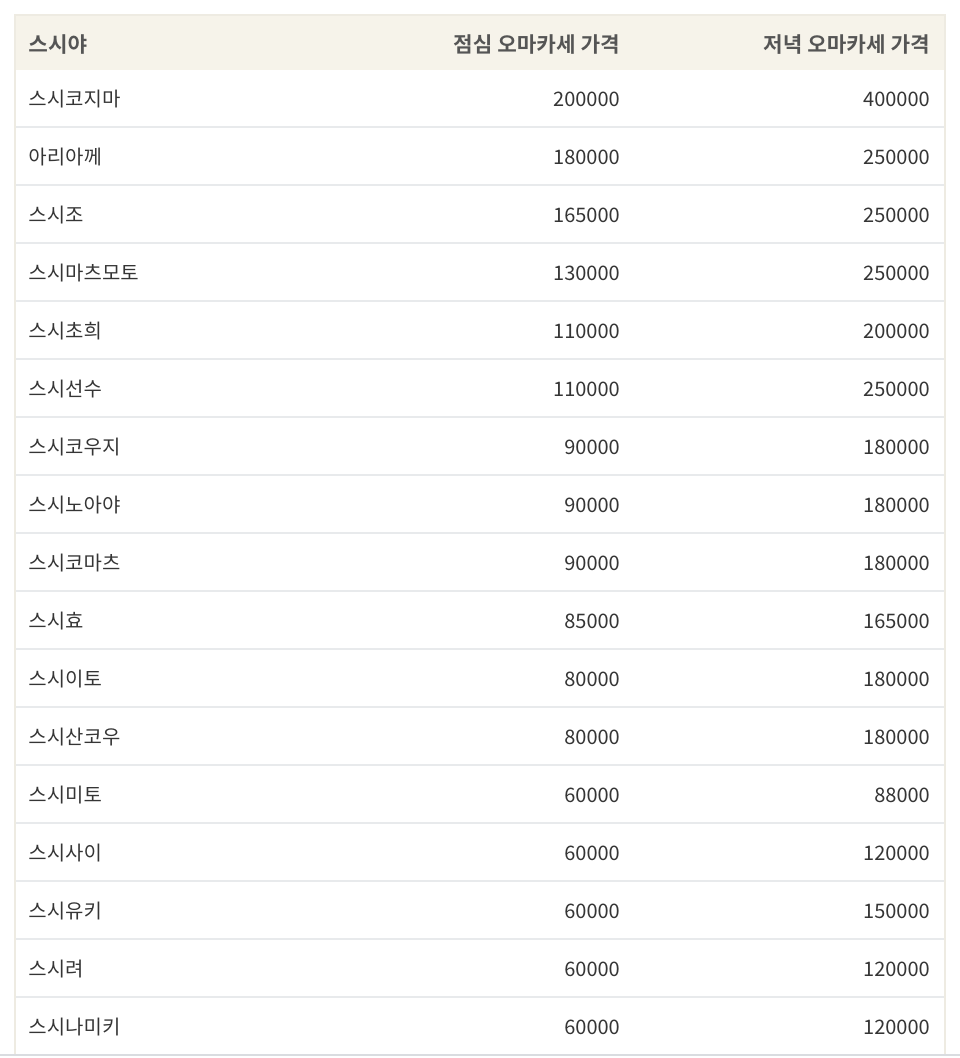This screenshot has width=960, height=1058.
Task: Click the 스시초희 name cell
Action: pos(65,331)
